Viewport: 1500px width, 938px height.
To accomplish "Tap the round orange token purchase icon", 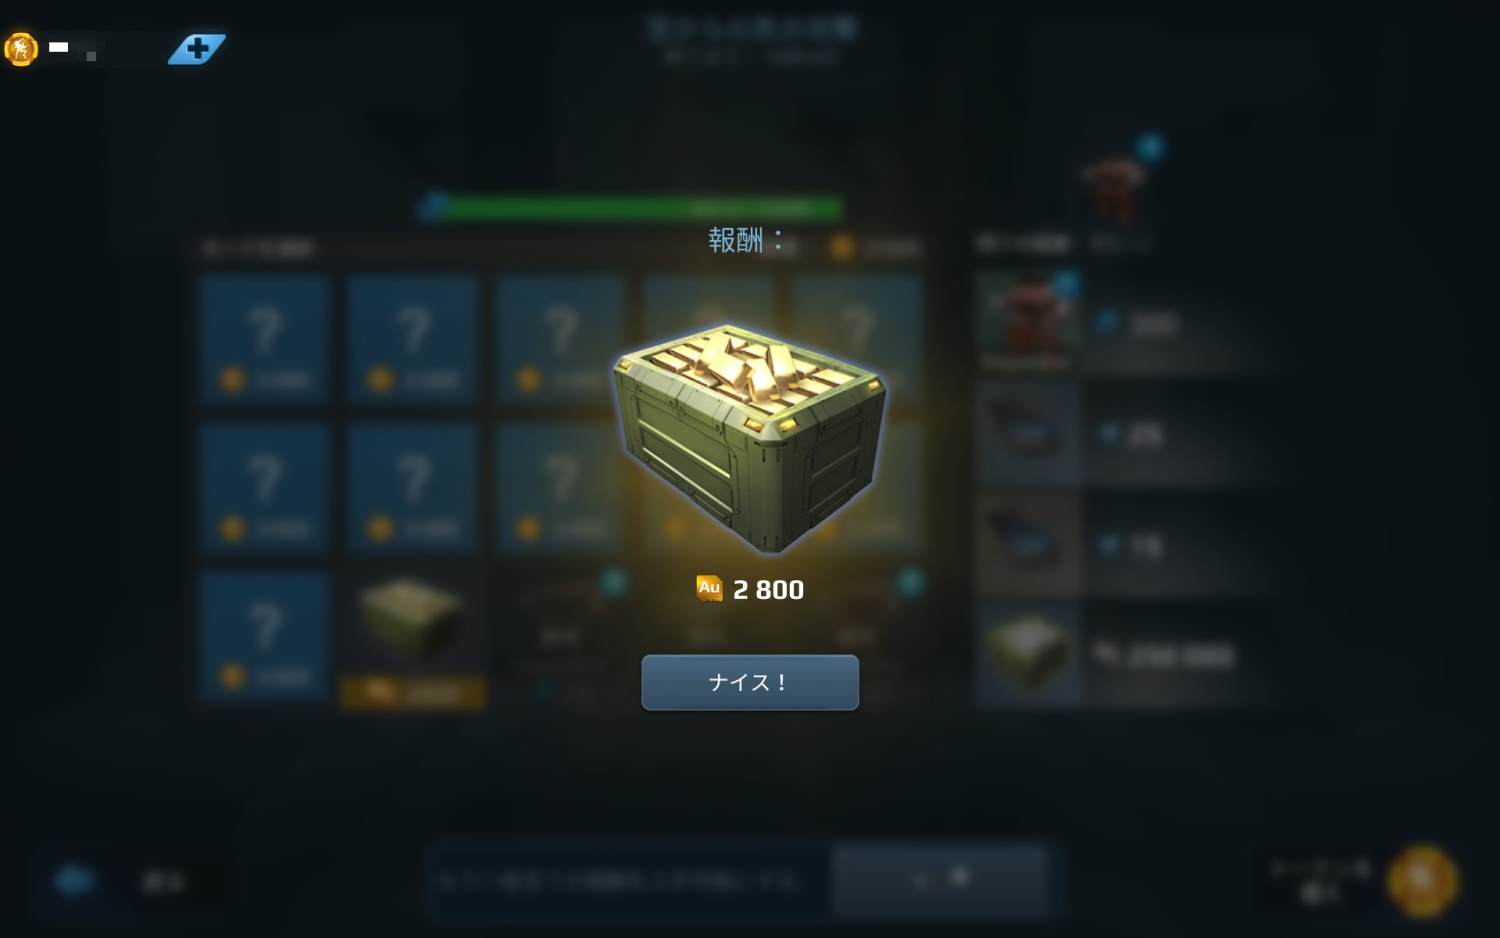I will [1422, 880].
